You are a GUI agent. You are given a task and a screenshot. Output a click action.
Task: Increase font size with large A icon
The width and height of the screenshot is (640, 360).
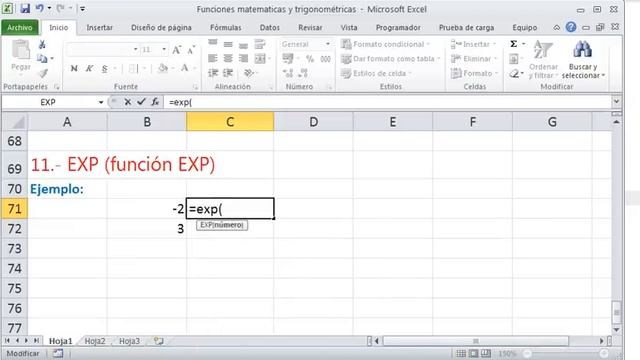(x=176, y=50)
